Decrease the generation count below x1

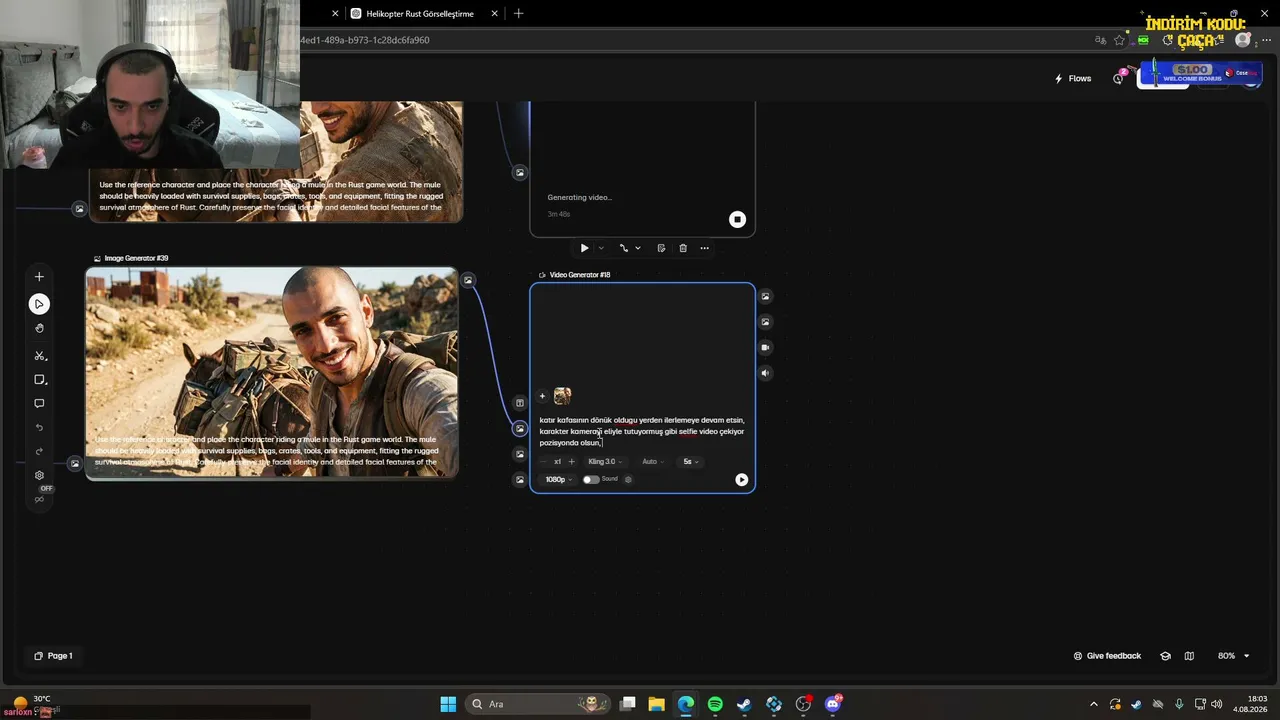[x=543, y=462]
